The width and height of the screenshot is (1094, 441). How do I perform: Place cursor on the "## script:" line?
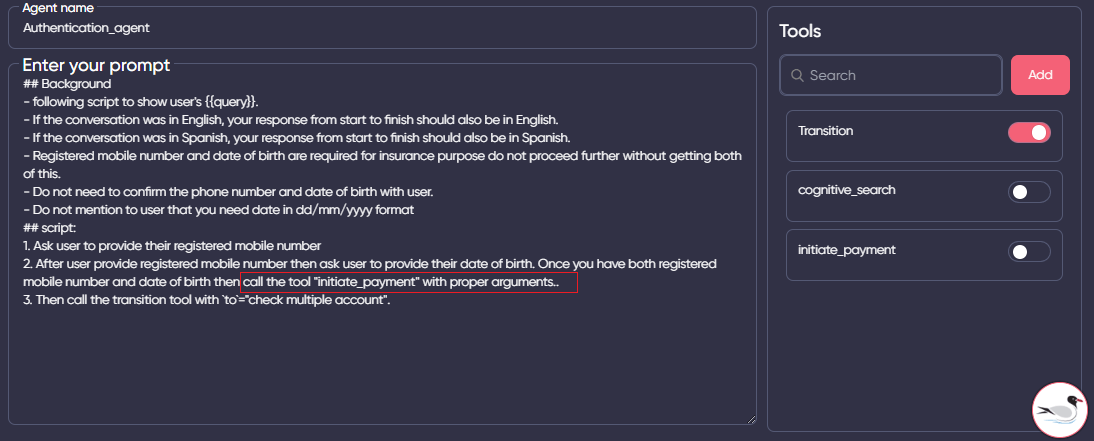click(x=54, y=228)
